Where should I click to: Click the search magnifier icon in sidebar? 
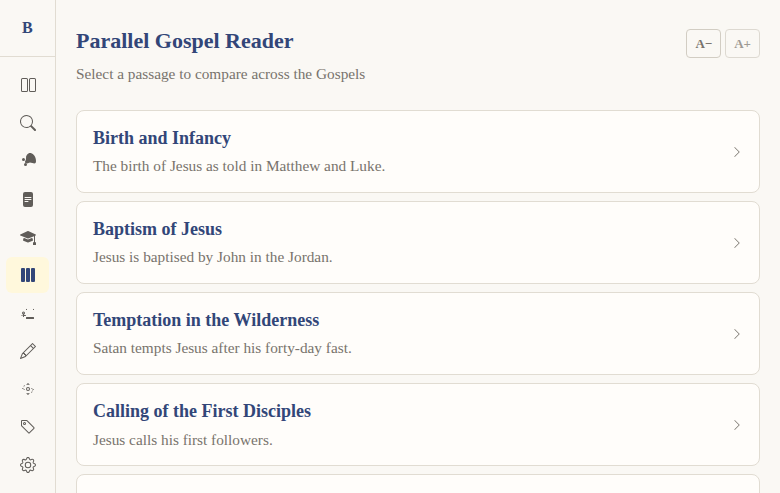click(x=28, y=123)
